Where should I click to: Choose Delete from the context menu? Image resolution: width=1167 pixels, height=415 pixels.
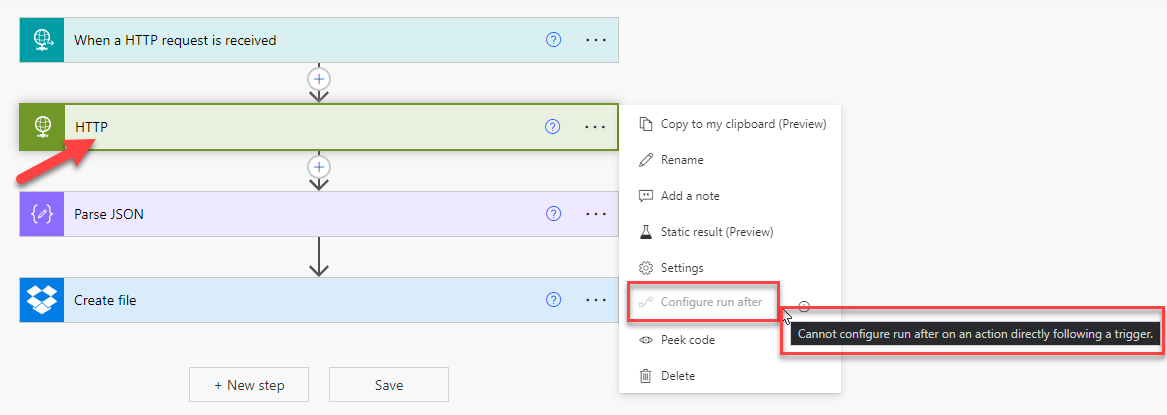pos(677,376)
